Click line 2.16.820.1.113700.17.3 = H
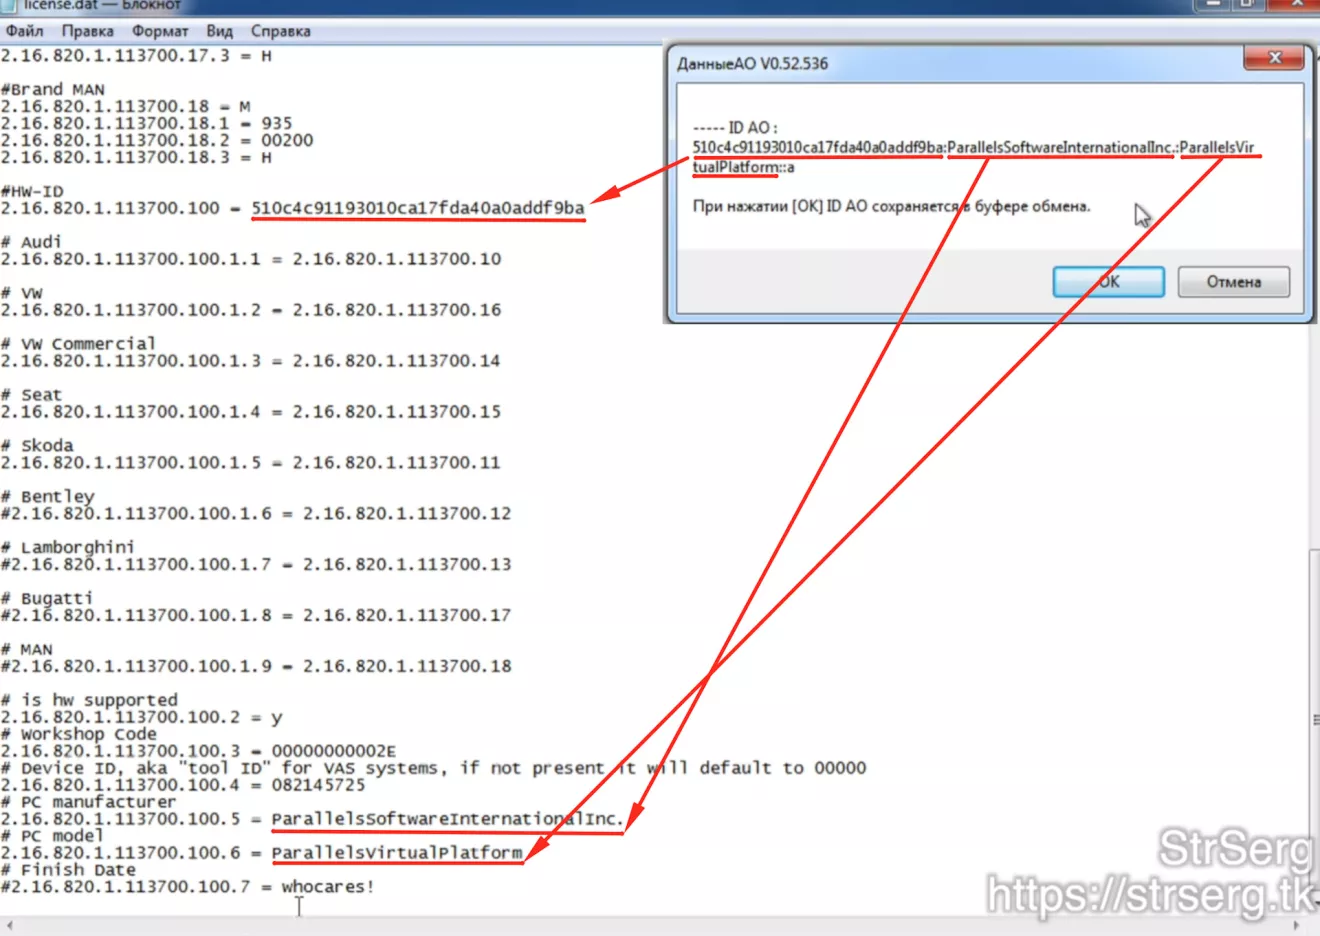Viewport: 1320px width, 936px height. (136, 56)
